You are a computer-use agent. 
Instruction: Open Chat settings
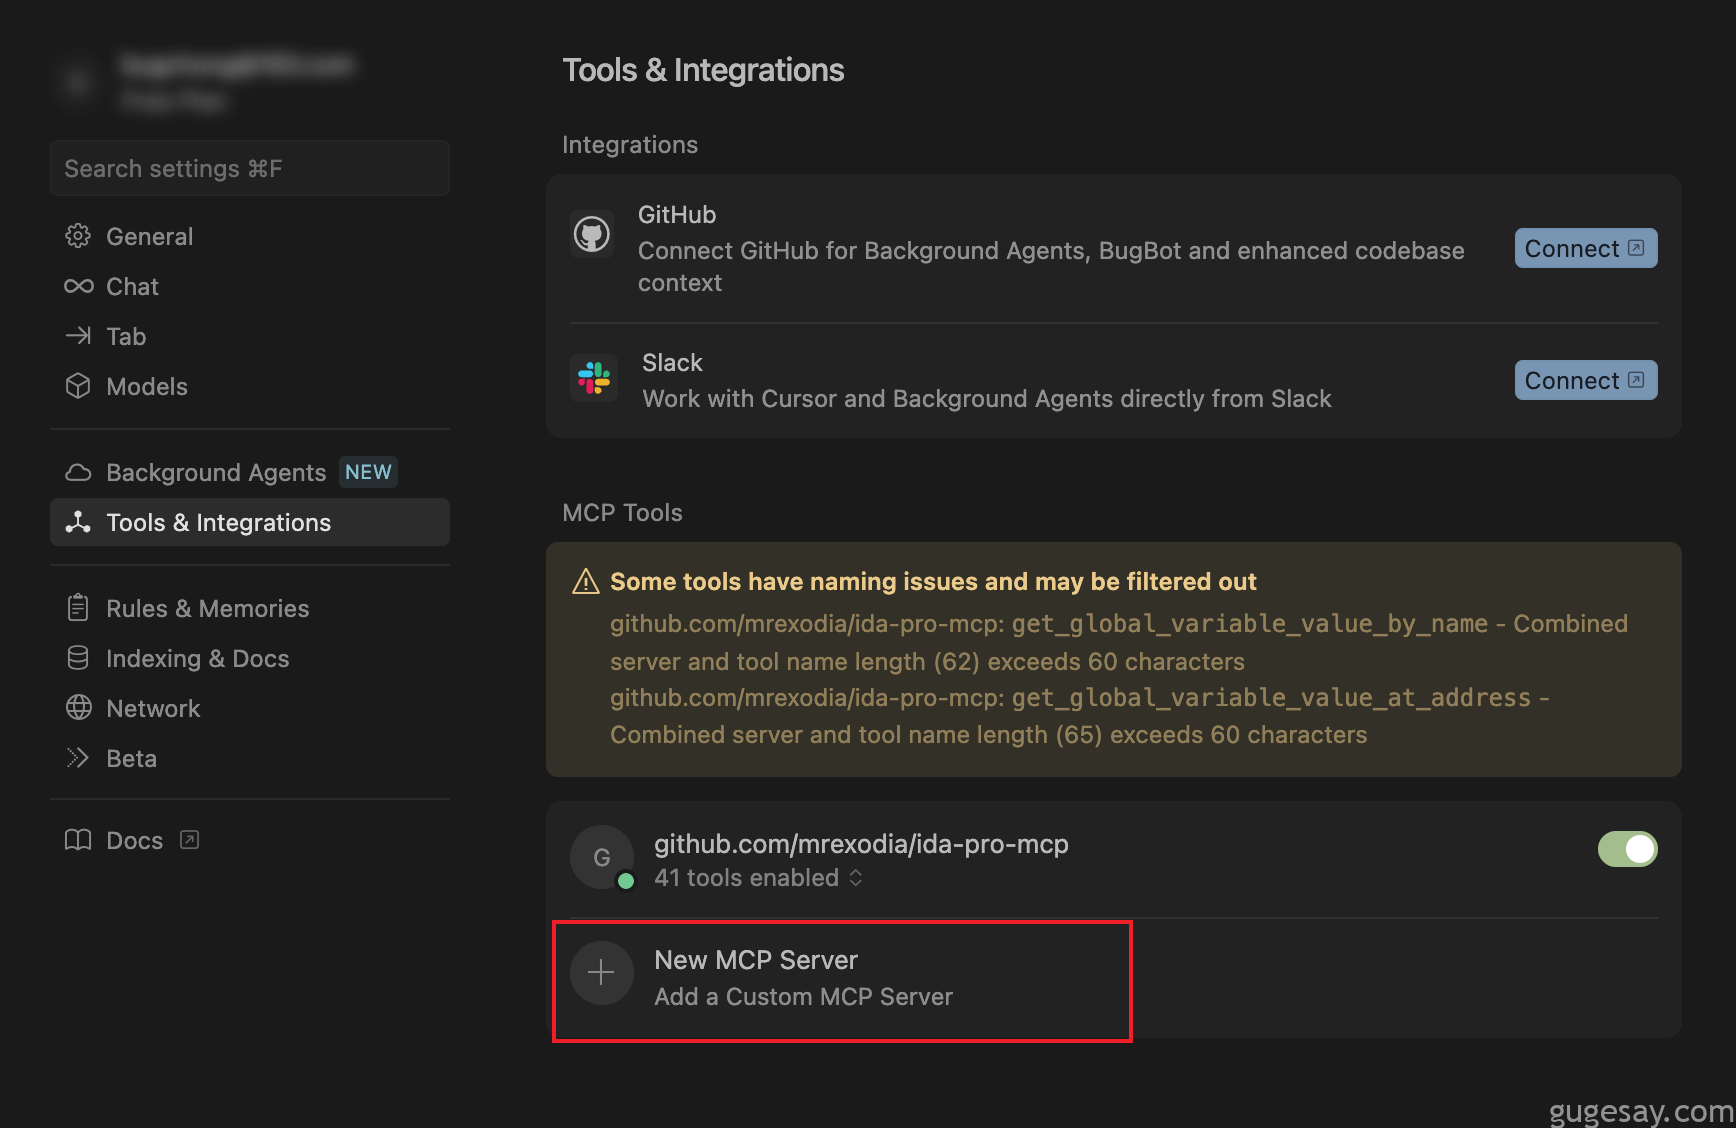[x=250, y=286]
